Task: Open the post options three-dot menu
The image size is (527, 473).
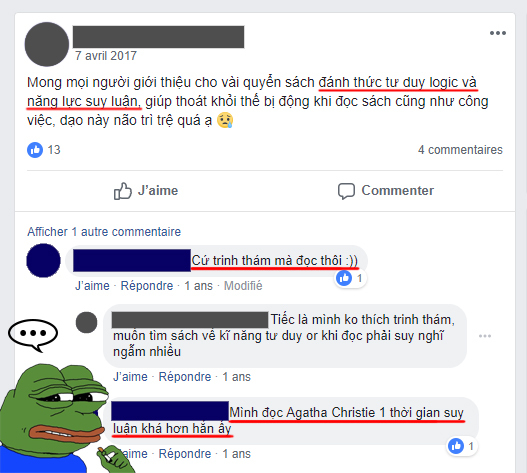Action: tap(497, 33)
